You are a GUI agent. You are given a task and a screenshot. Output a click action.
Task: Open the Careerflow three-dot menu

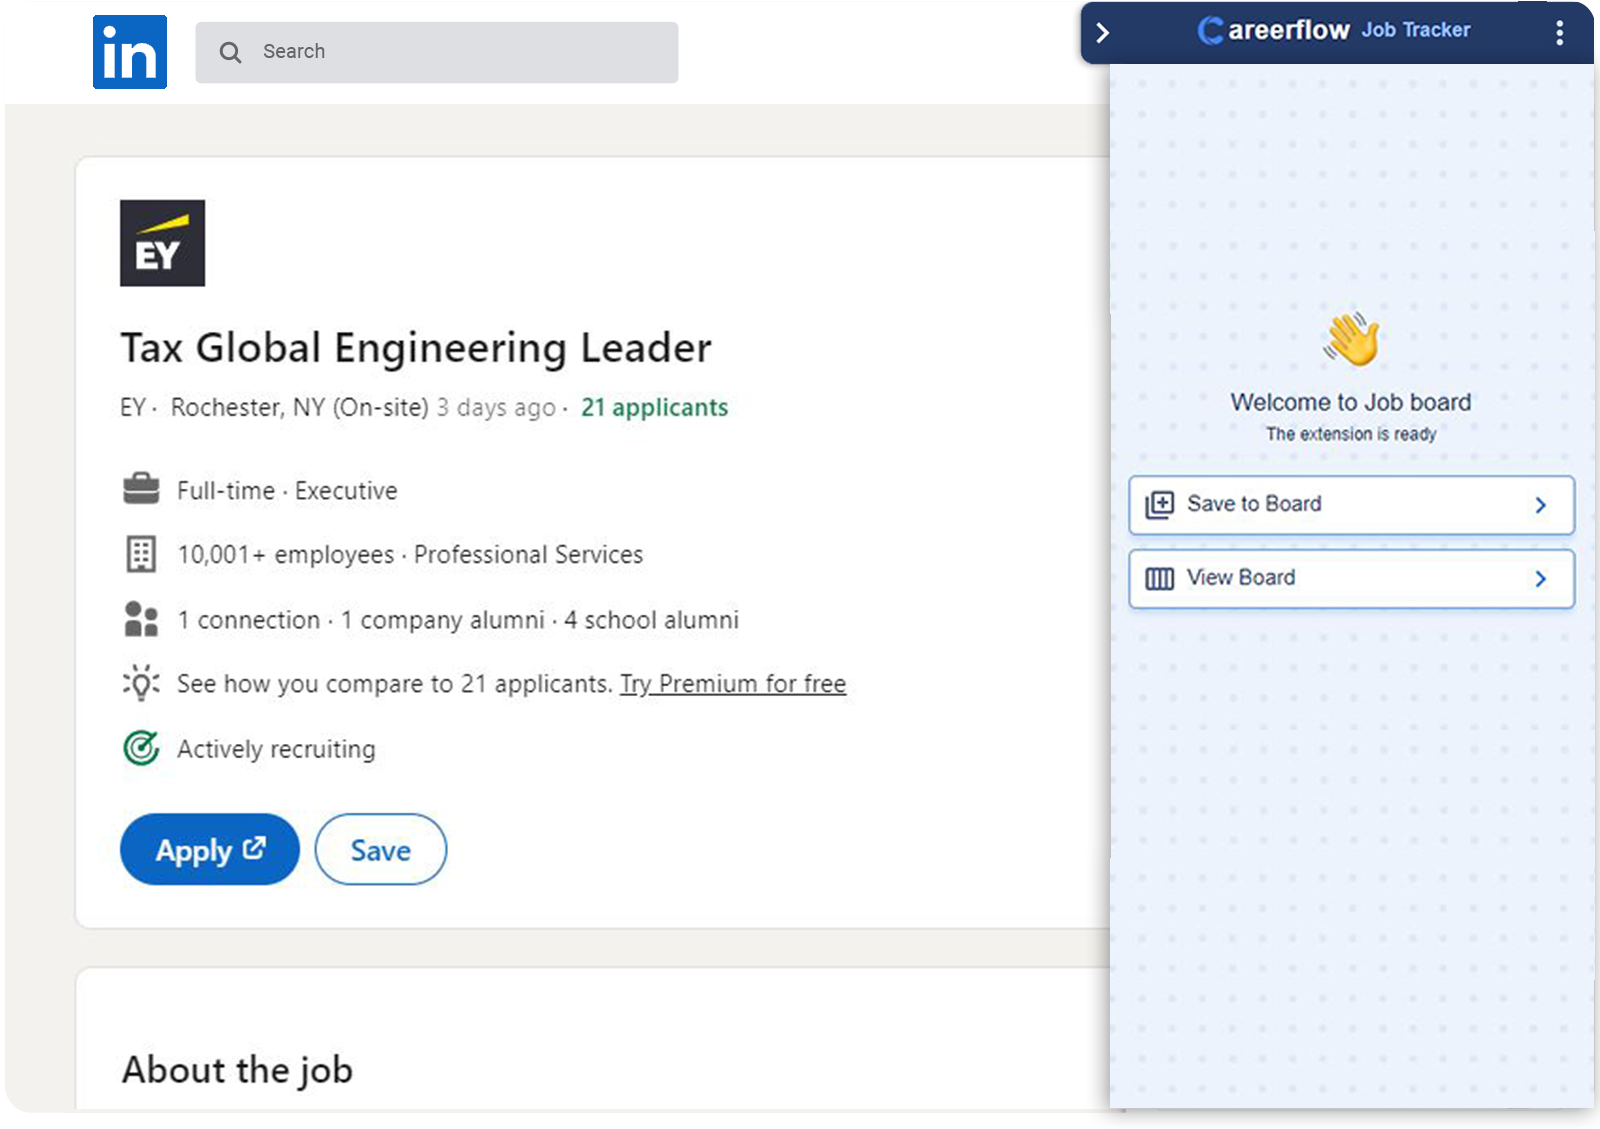[x=1558, y=32]
